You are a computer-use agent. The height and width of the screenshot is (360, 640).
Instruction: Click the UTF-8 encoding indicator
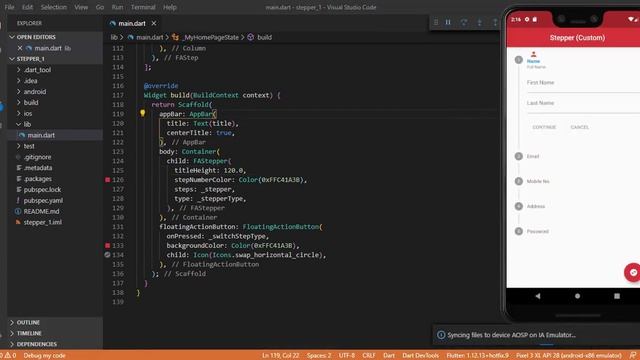[347, 356]
